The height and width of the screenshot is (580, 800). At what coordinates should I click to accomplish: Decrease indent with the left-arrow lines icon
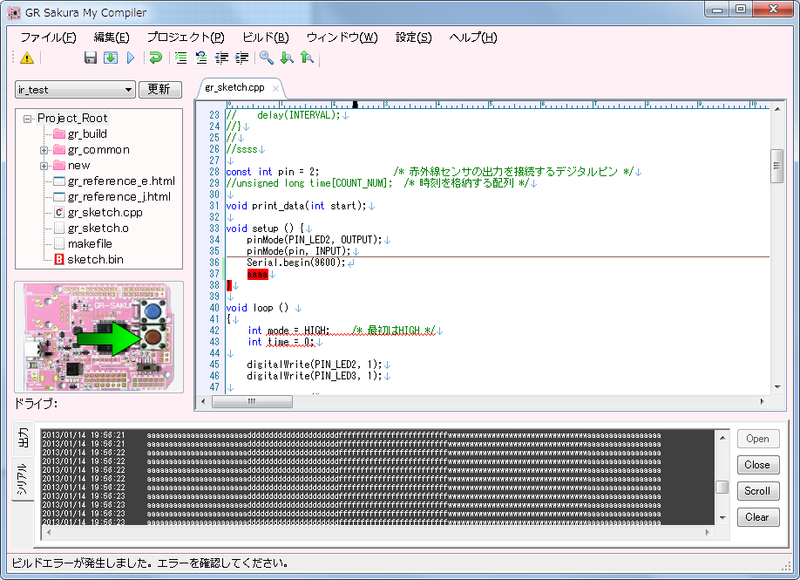221,58
